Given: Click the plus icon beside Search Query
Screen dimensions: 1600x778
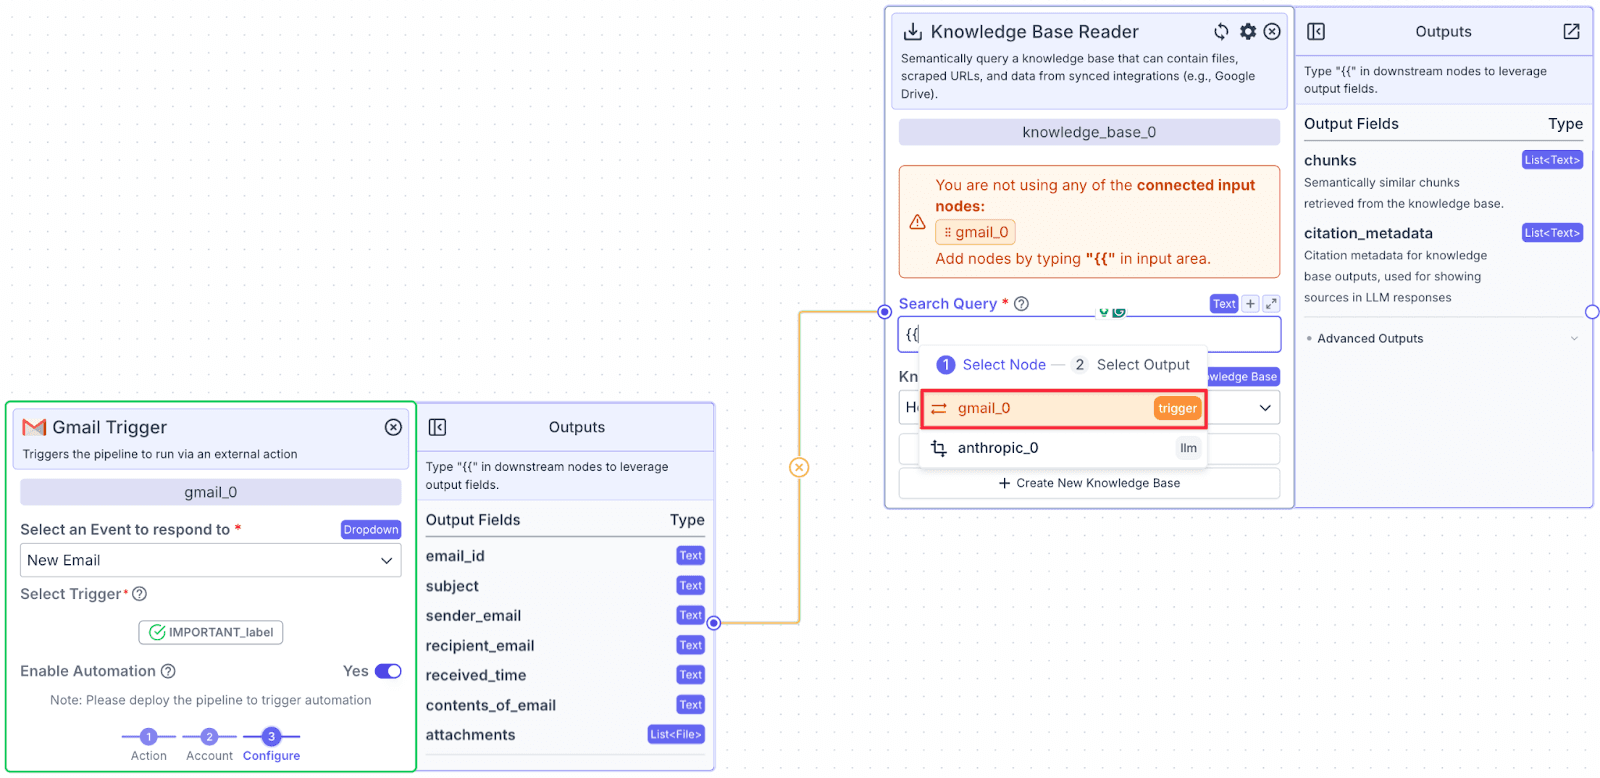Looking at the screenshot, I should point(1250,304).
